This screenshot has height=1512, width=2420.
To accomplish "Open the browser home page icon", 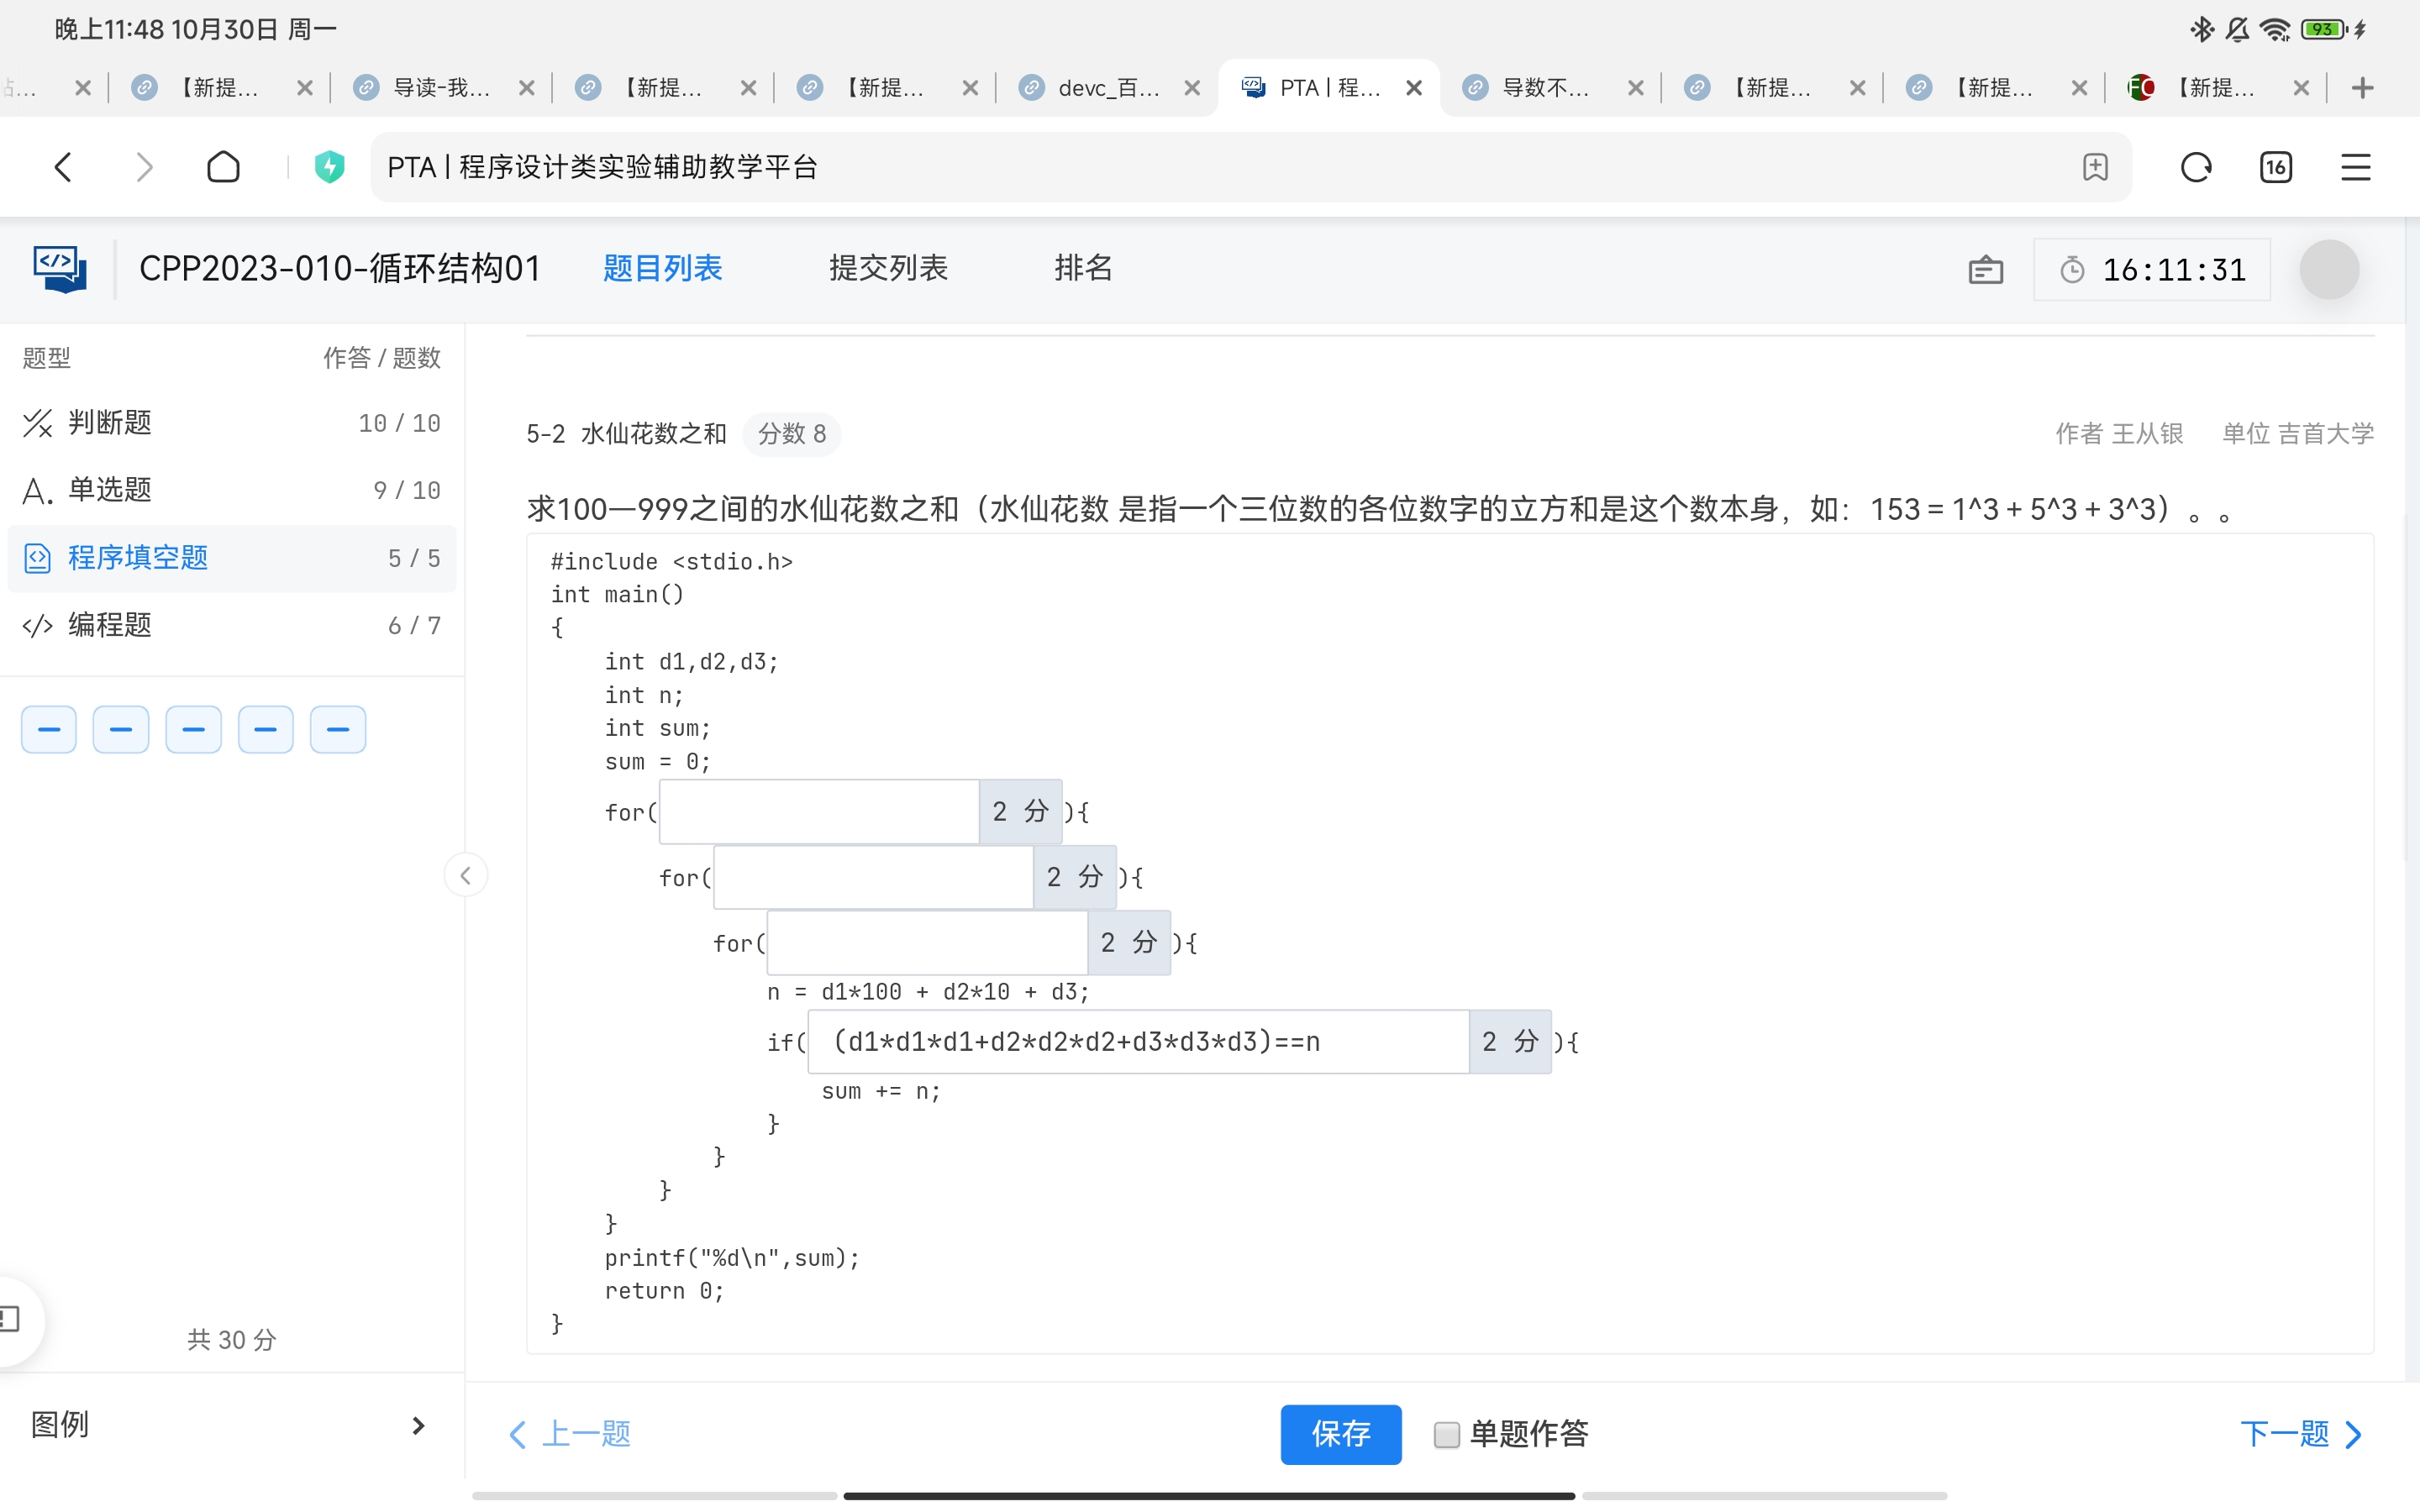I will tap(223, 167).
